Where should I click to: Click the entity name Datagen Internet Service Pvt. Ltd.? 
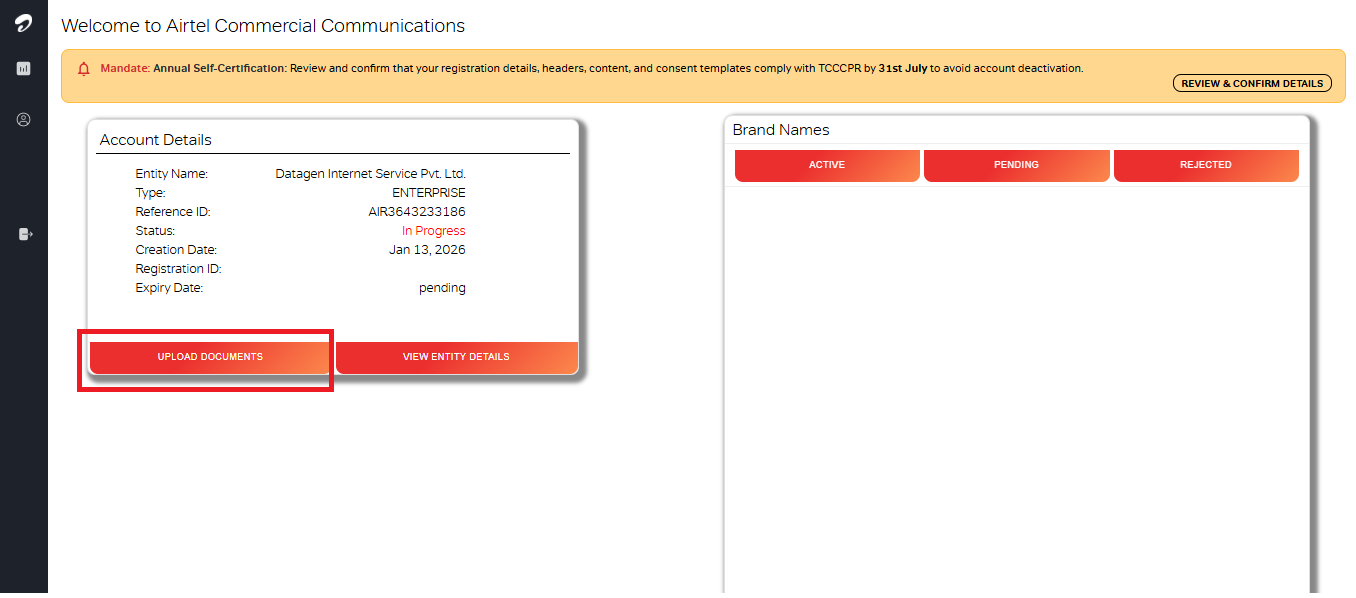pos(370,174)
